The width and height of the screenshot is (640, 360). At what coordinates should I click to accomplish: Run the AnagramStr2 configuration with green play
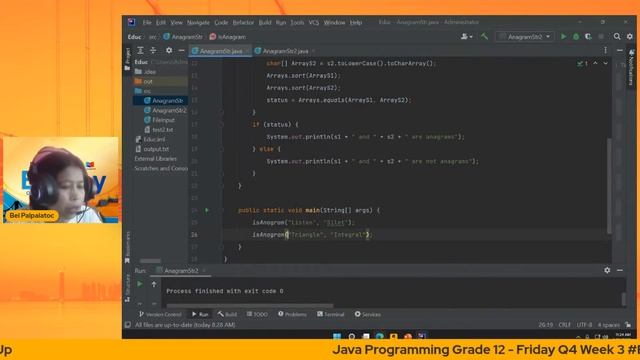coord(564,36)
